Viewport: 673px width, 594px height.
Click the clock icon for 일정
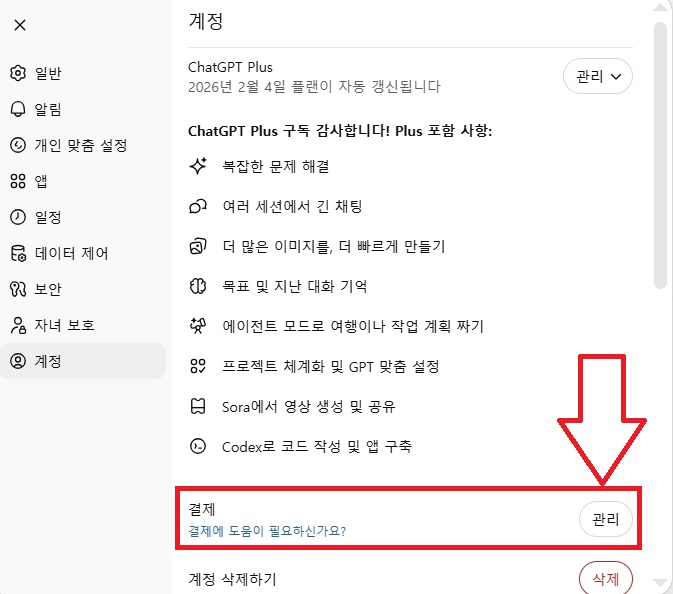[18, 217]
